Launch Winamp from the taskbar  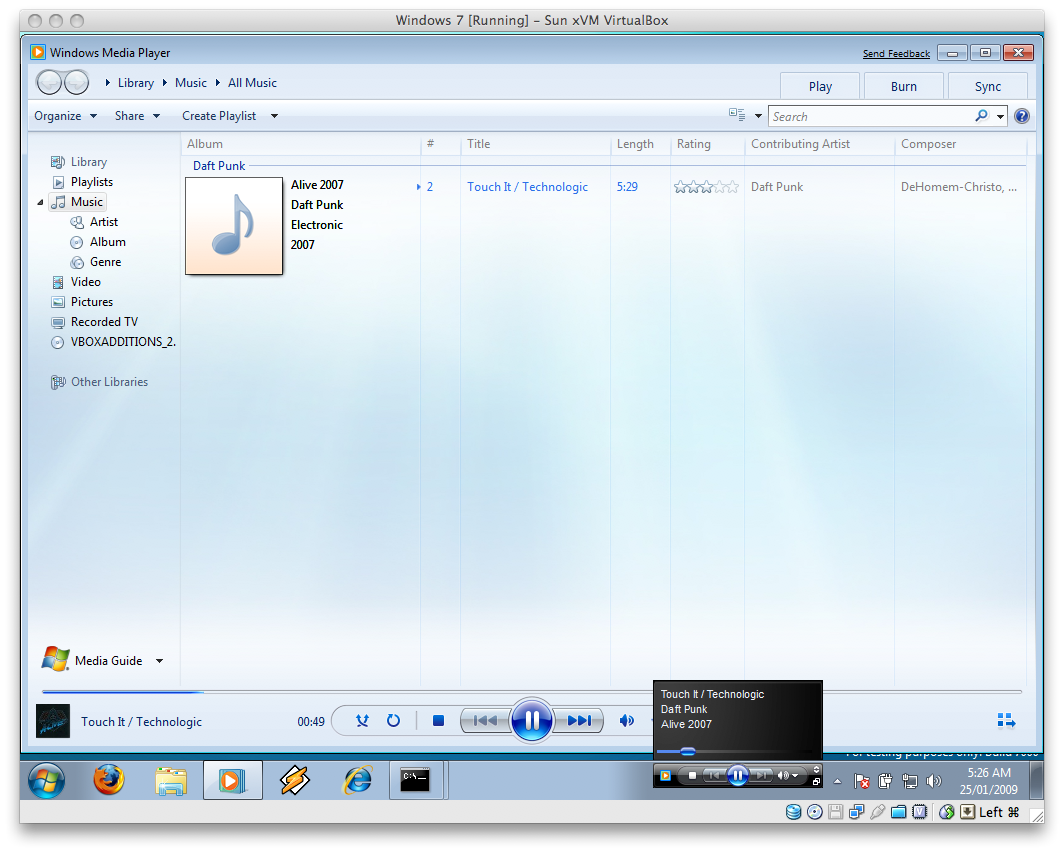[295, 779]
